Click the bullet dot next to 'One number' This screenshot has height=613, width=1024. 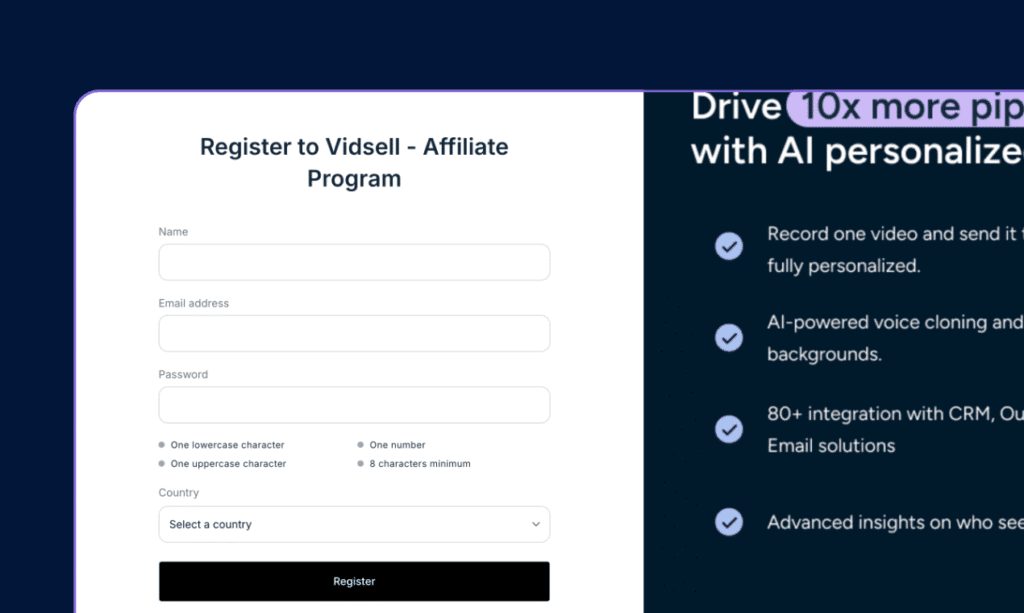(361, 445)
